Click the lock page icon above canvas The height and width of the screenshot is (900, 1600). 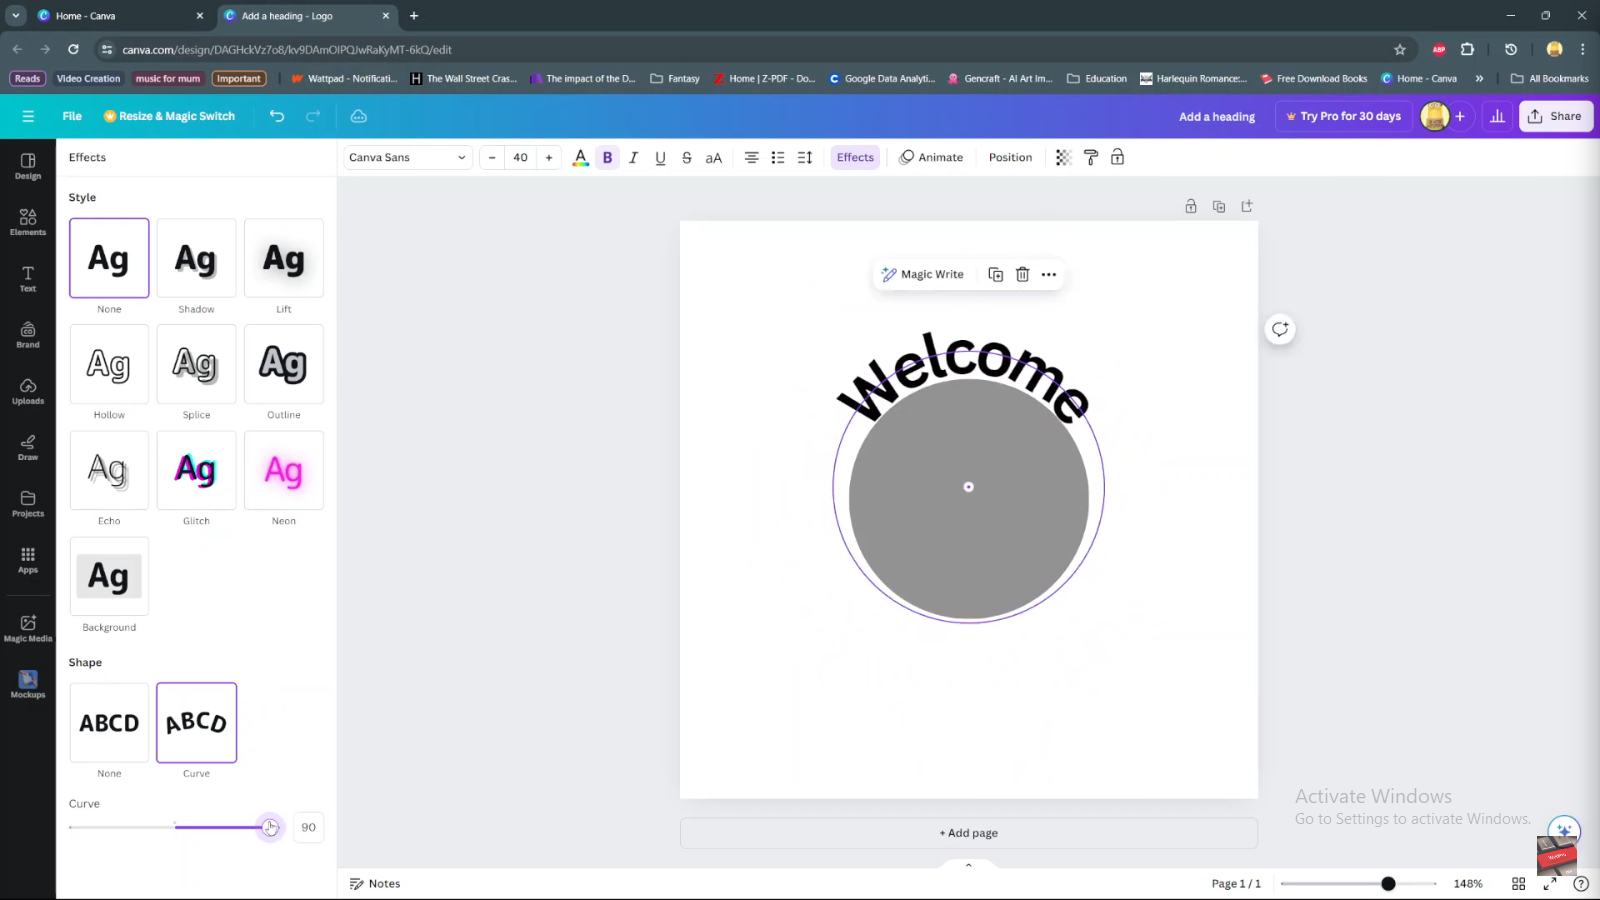[x=1191, y=206]
